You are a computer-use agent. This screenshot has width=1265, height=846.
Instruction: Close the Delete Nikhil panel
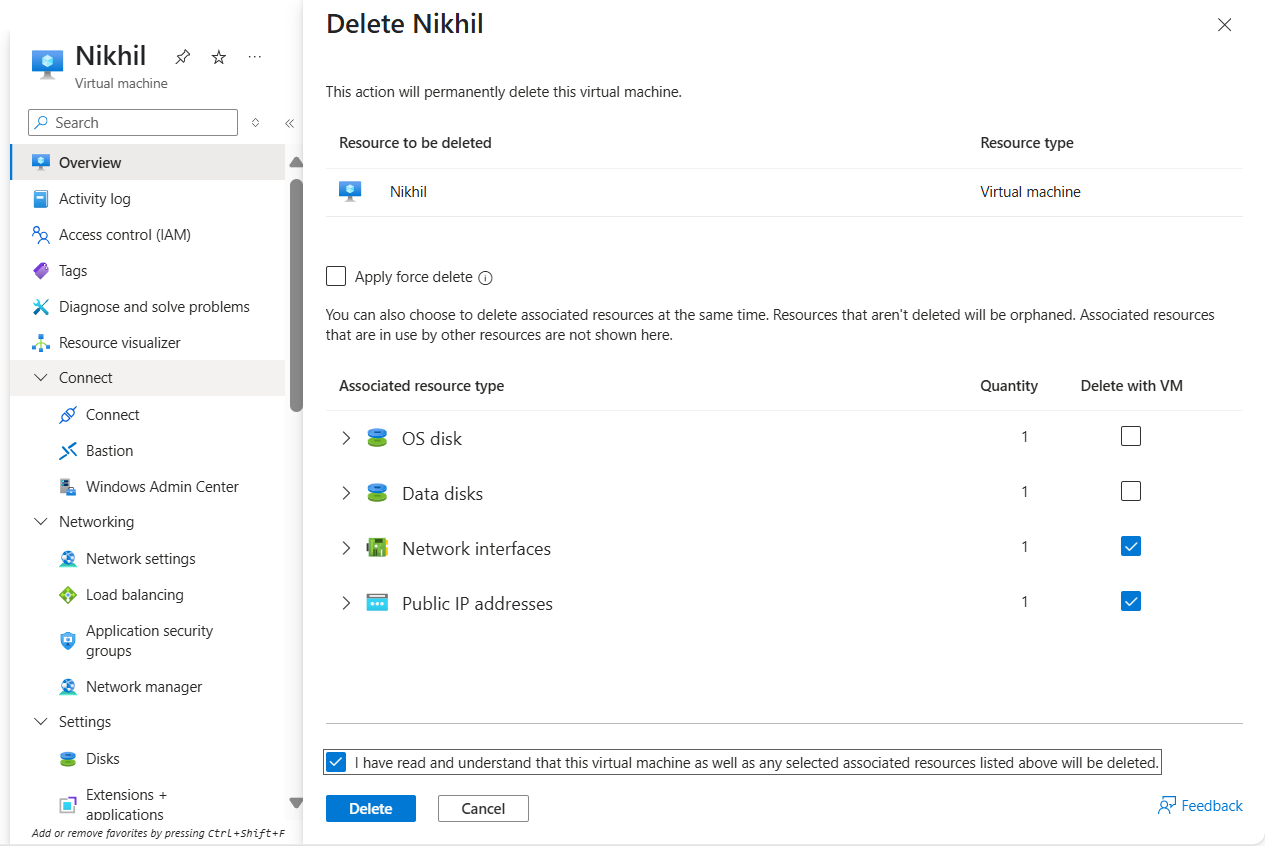coord(1225,25)
